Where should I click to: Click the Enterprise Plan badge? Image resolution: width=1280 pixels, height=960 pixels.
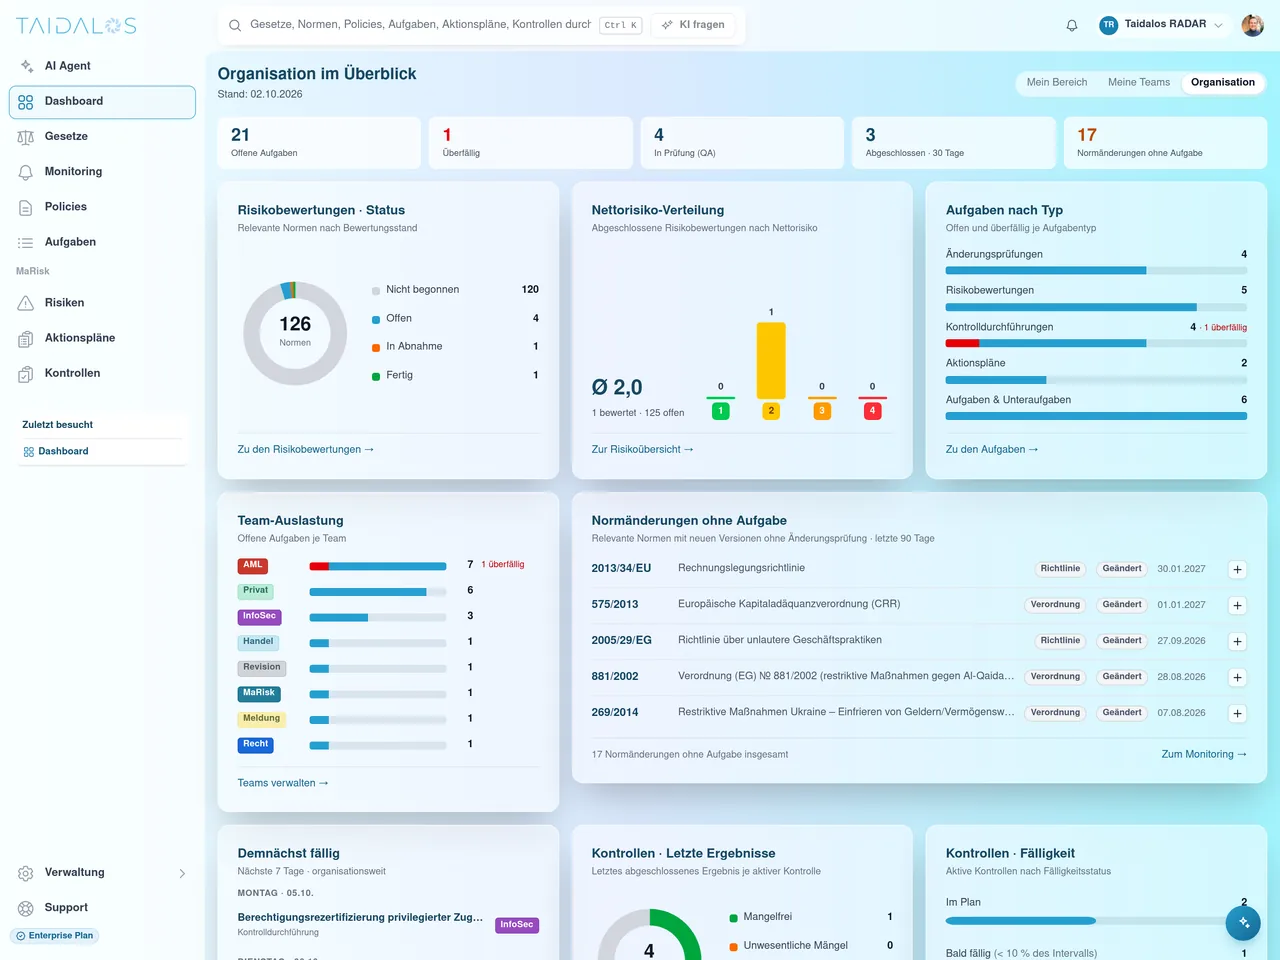tap(55, 936)
